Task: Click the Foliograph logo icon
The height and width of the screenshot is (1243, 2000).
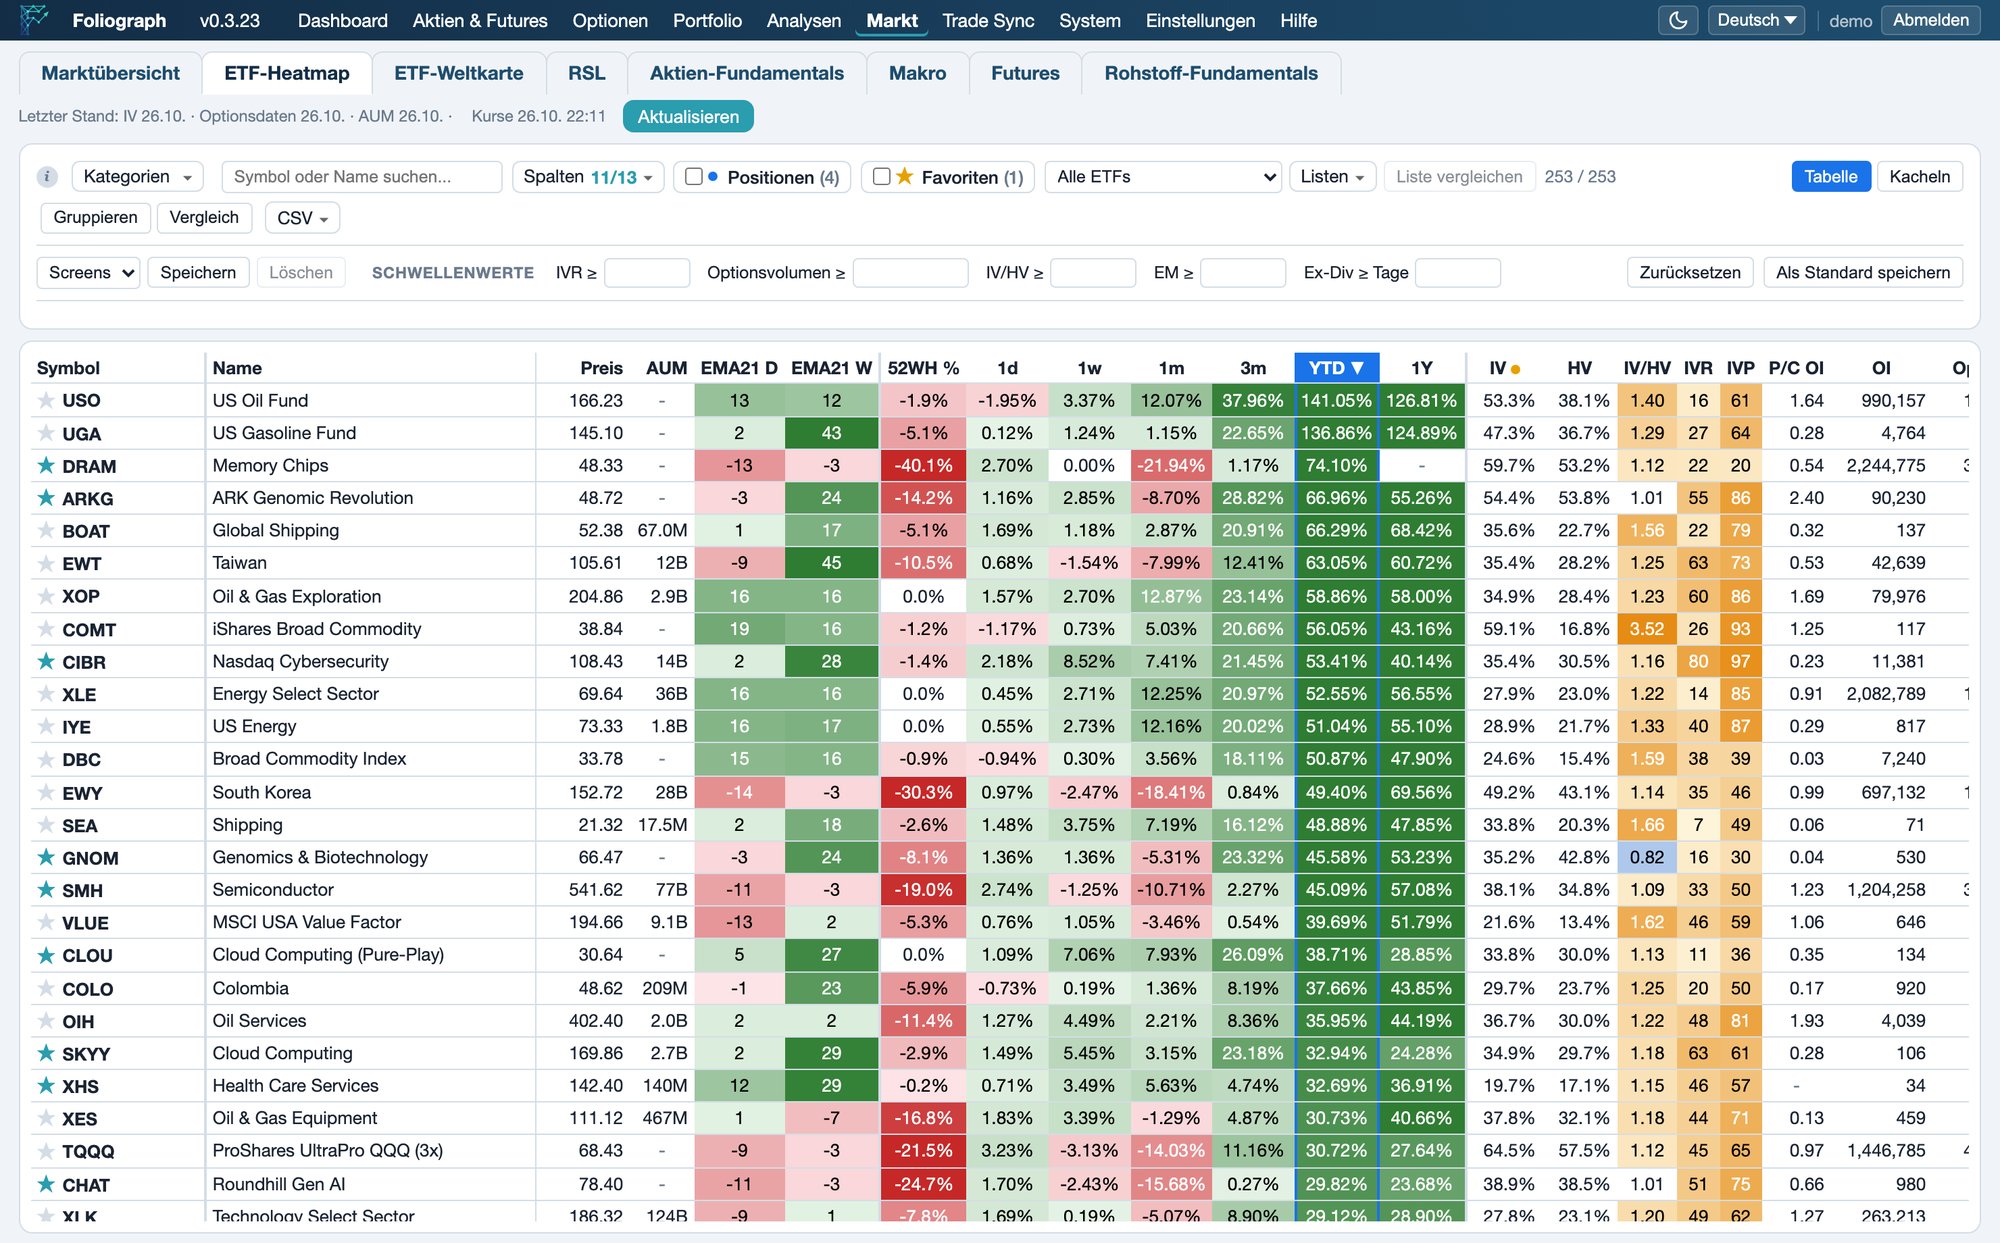Action: tap(33, 19)
